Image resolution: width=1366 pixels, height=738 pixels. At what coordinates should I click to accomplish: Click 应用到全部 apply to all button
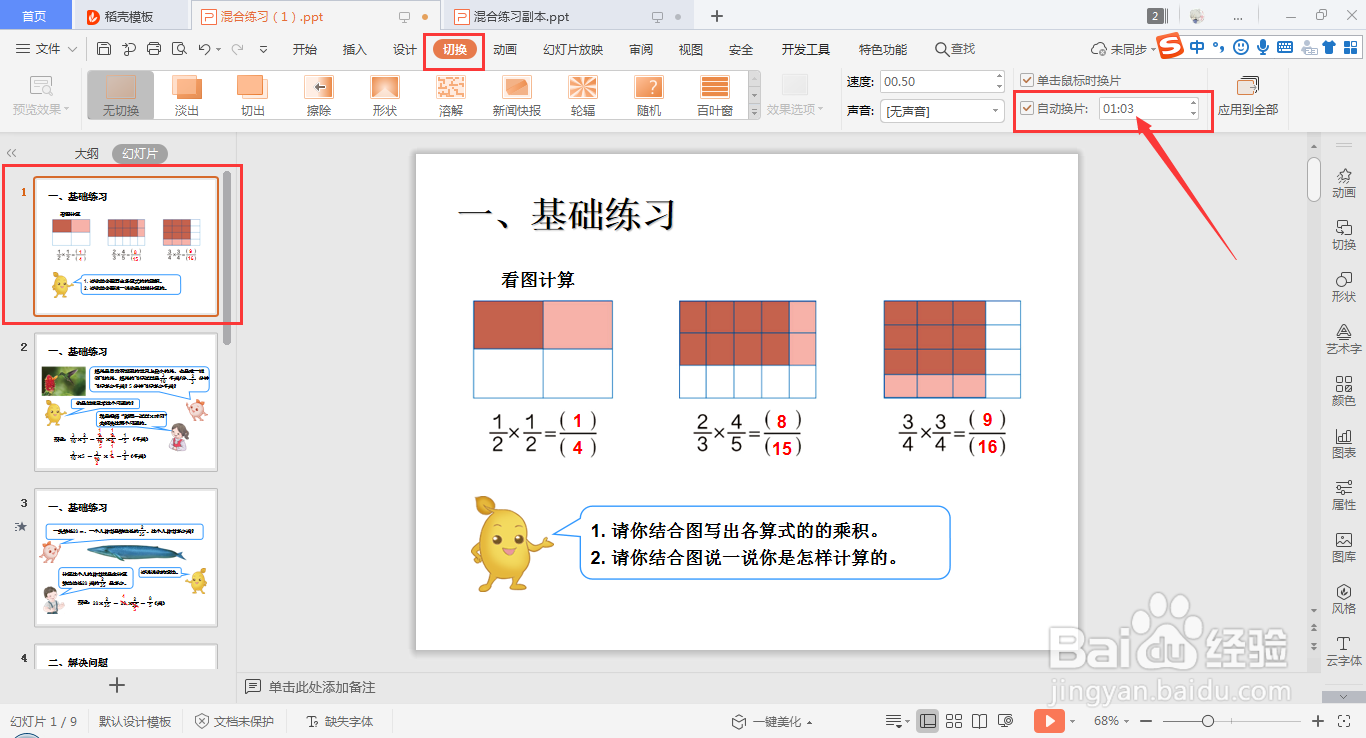1248,95
